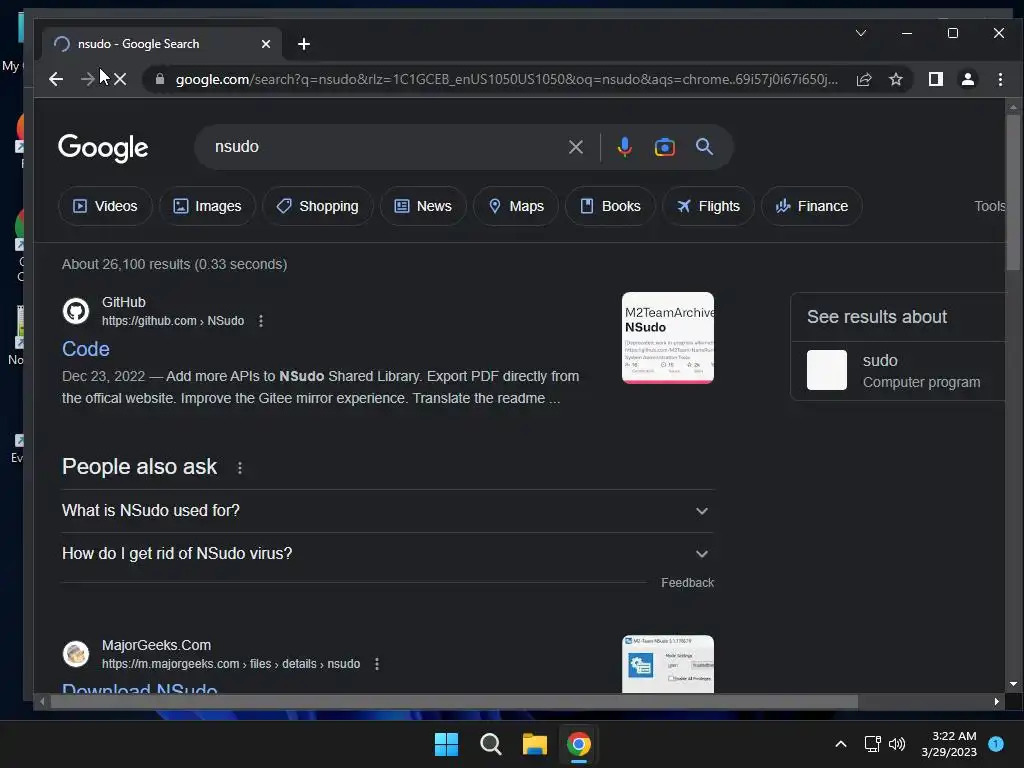Open network status in system tray
This screenshot has height=768, width=1024.
(872, 744)
